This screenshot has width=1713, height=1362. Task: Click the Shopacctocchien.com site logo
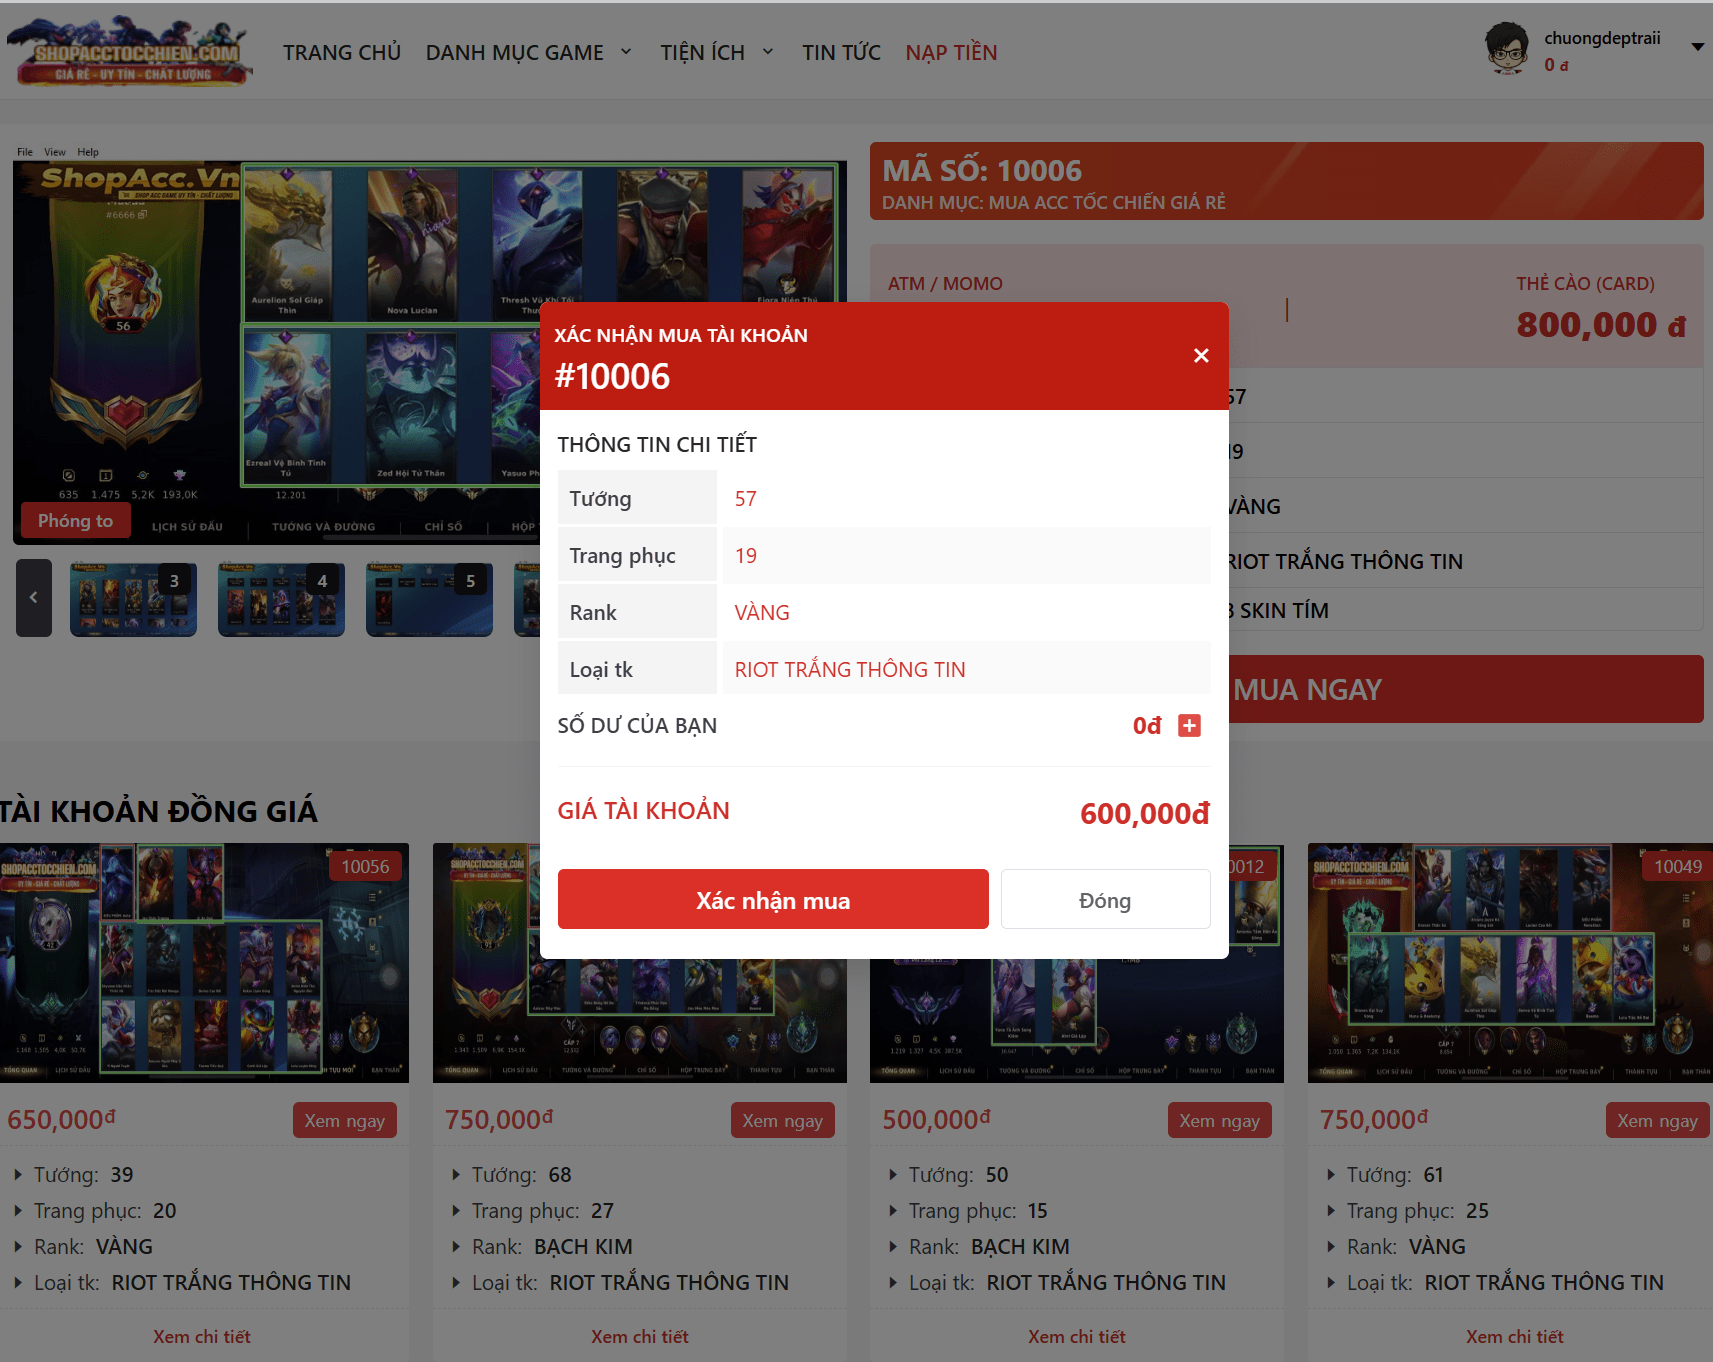pyautogui.click(x=131, y=51)
